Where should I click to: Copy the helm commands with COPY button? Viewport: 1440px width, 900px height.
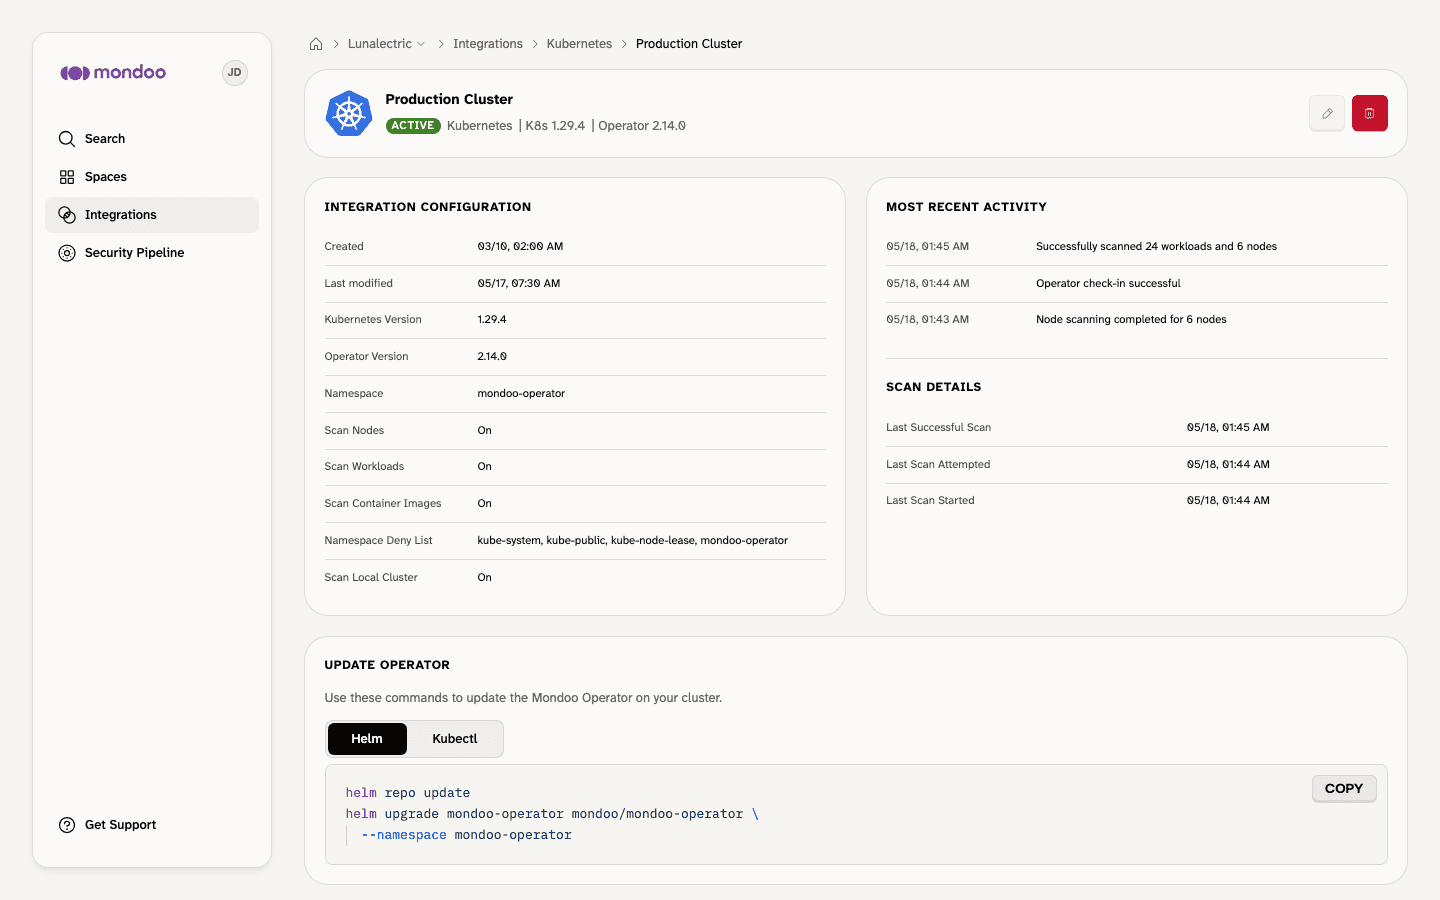point(1344,789)
